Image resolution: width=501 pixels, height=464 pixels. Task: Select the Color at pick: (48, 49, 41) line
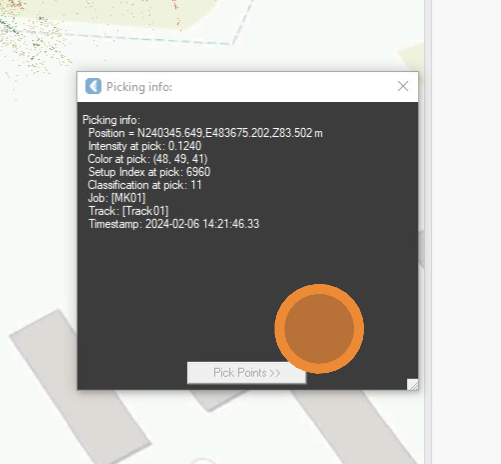[x=147, y=159]
